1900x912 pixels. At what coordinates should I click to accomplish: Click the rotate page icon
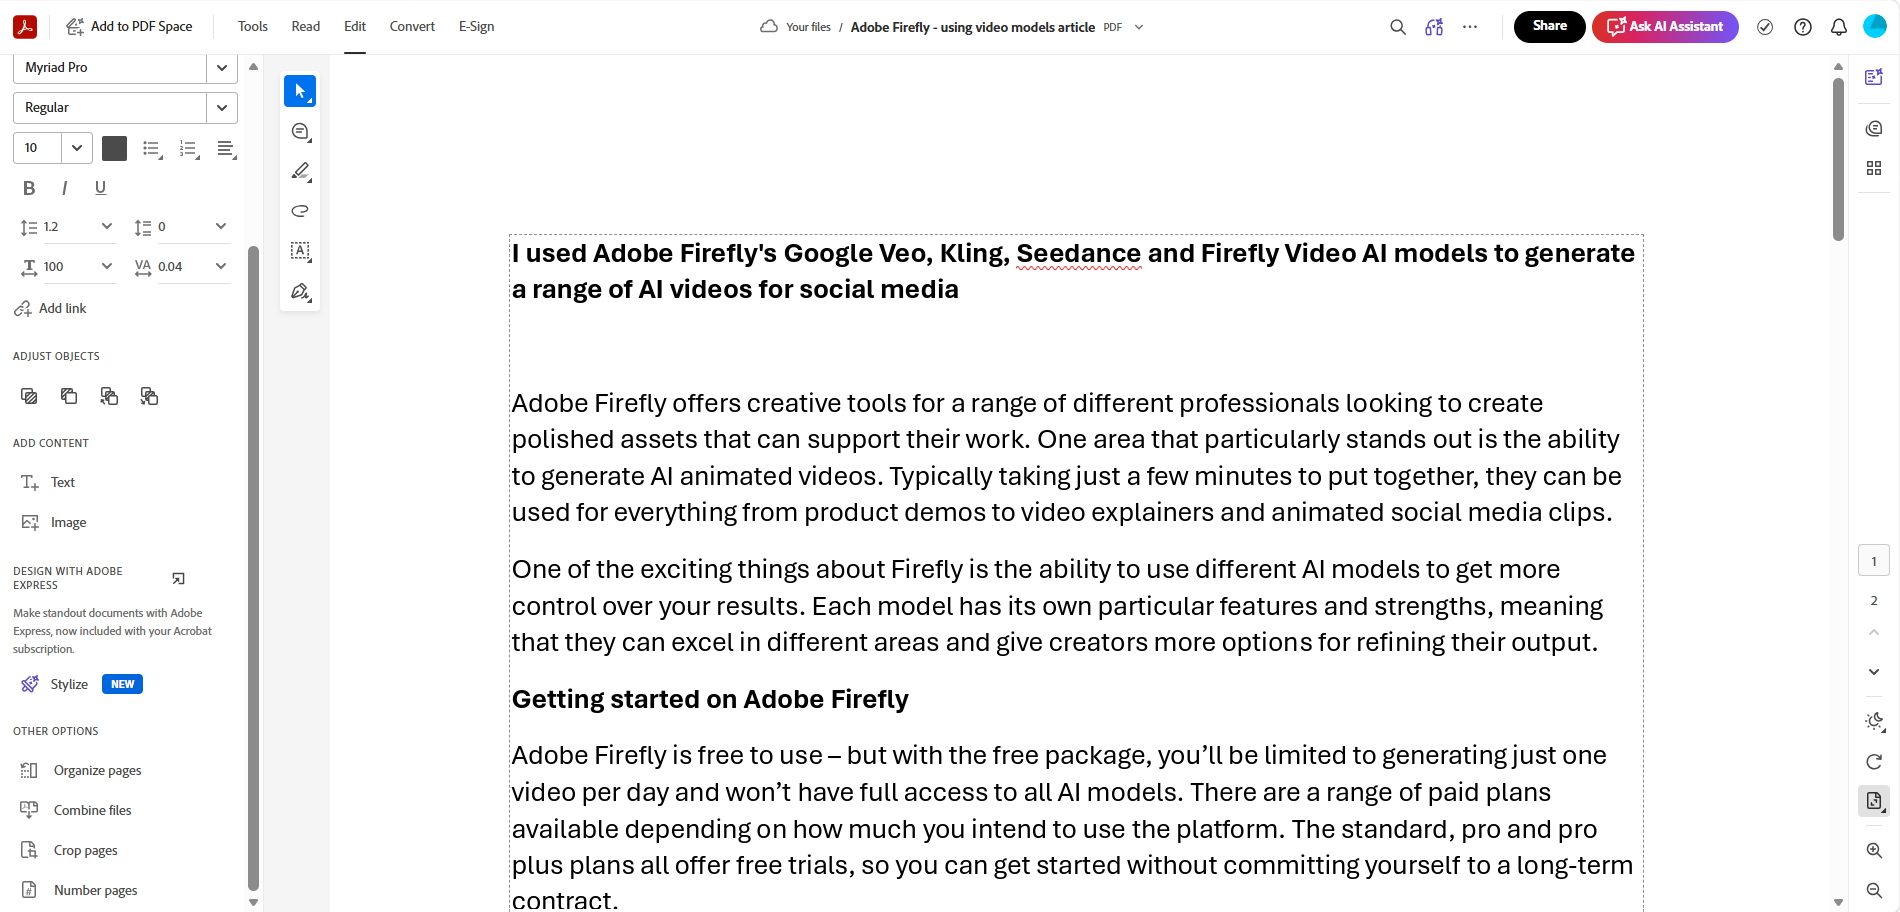pyautogui.click(x=1874, y=761)
